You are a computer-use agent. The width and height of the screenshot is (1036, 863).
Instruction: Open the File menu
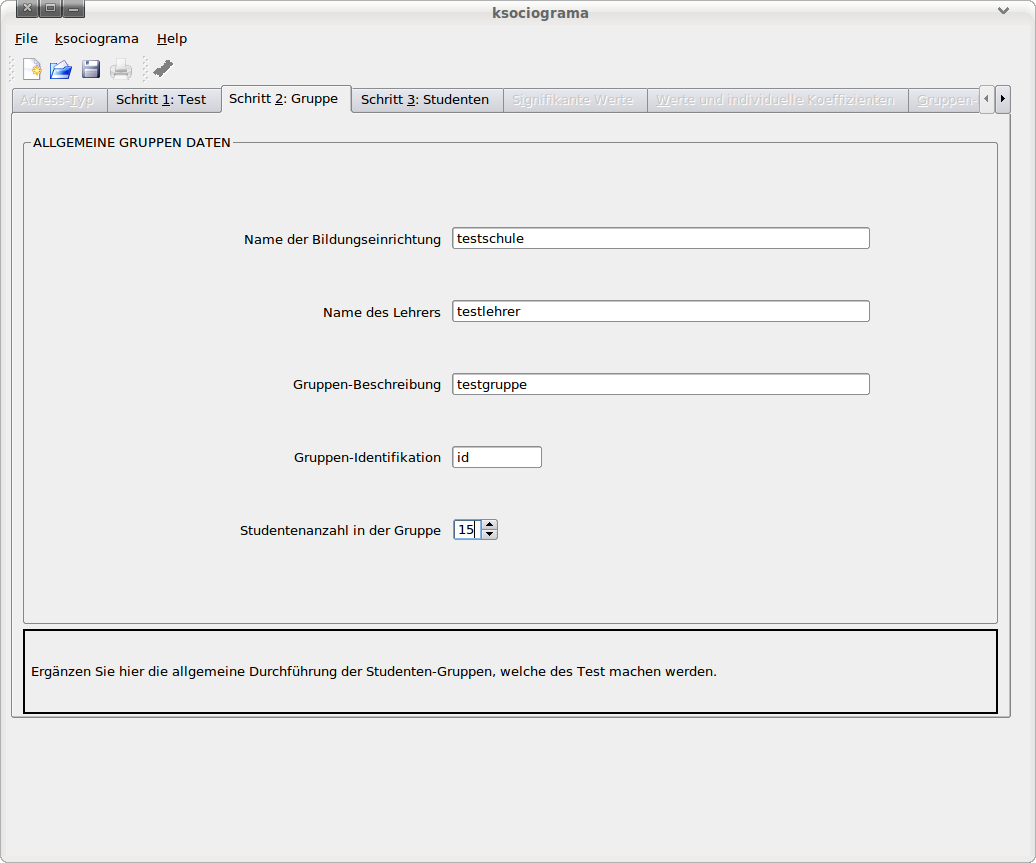(26, 39)
